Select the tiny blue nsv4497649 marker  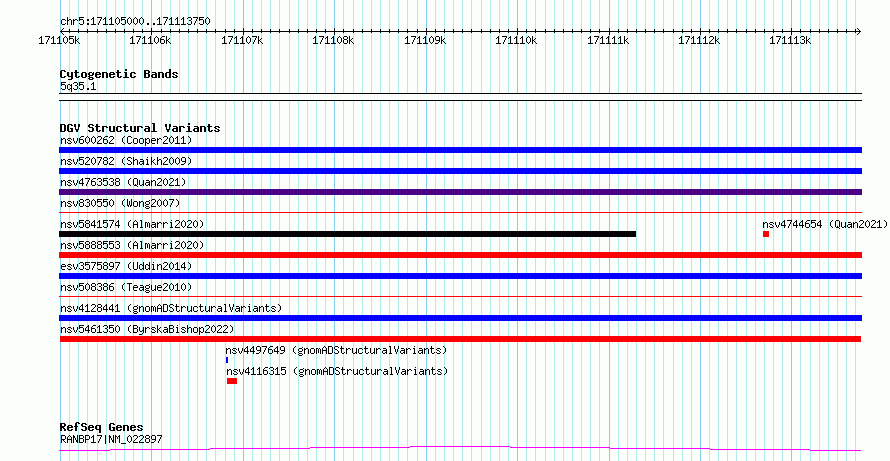pyautogui.click(x=227, y=360)
